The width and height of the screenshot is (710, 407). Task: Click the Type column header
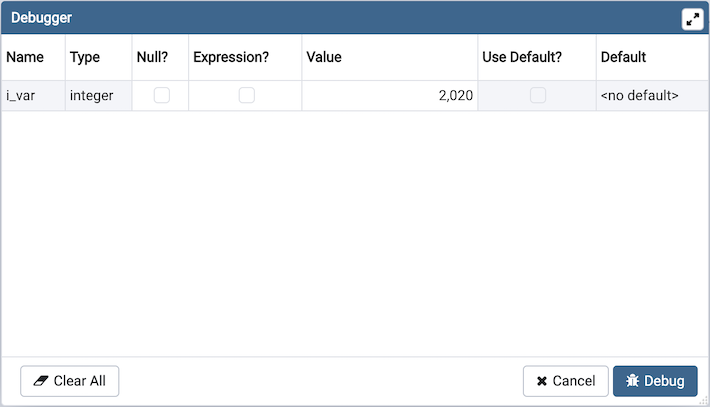[x=85, y=57]
